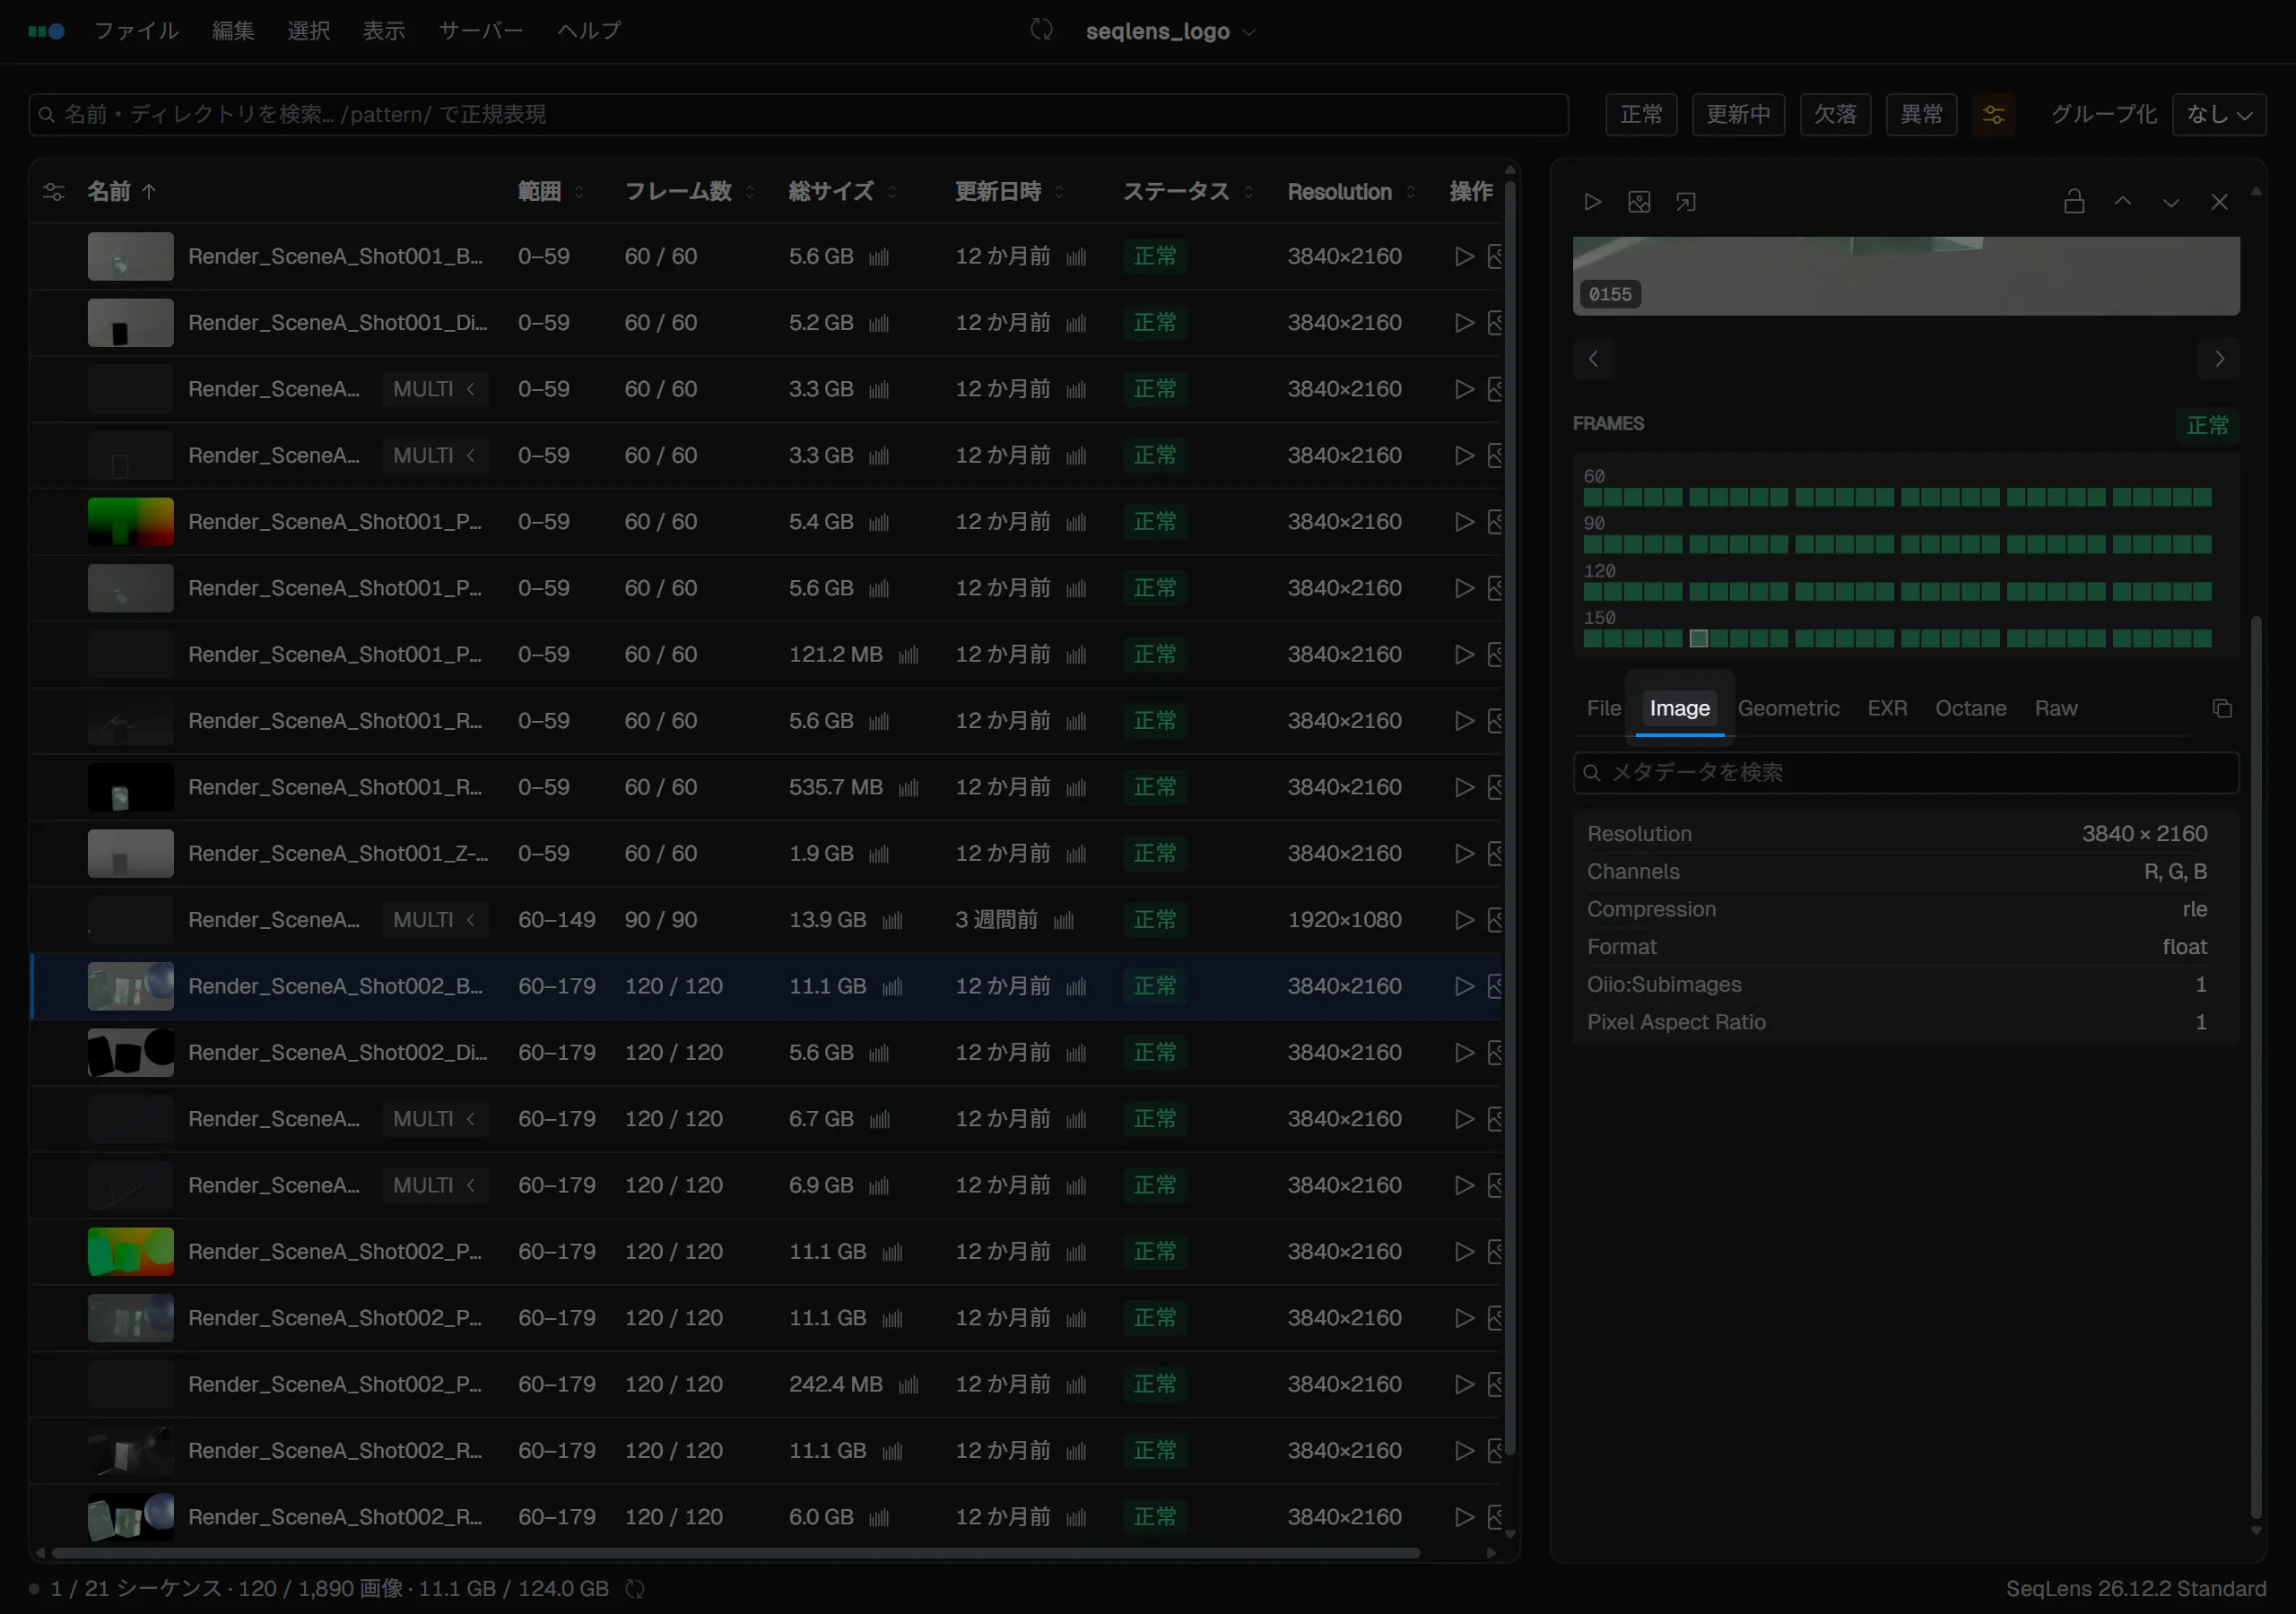Sort by the 更新日時 column header
The width and height of the screenshot is (2296, 1614).
(x=1009, y=191)
